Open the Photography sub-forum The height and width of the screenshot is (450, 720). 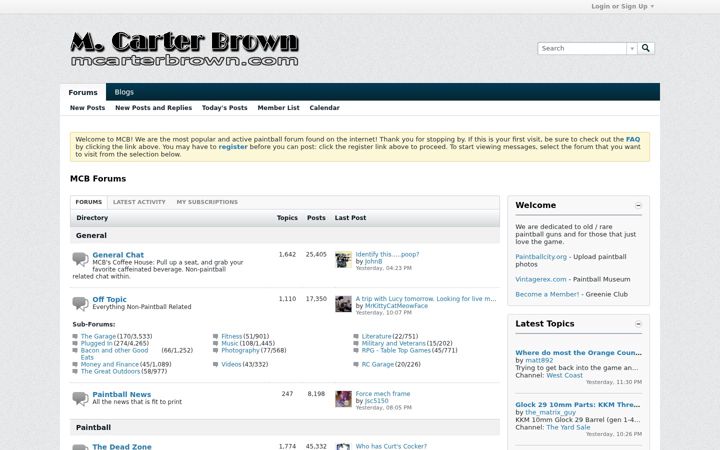[x=240, y=350]
